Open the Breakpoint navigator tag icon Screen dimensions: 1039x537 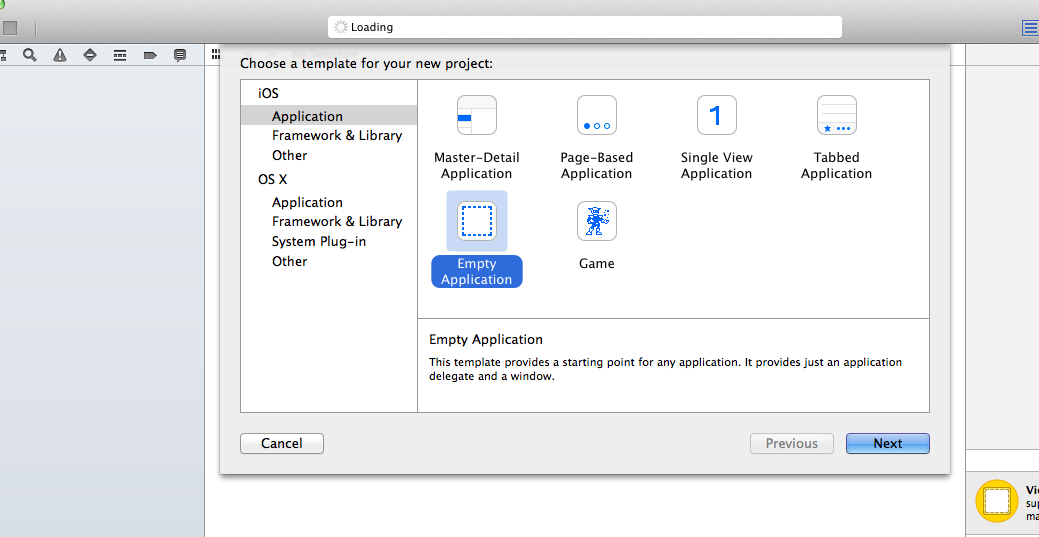[150, 55]
